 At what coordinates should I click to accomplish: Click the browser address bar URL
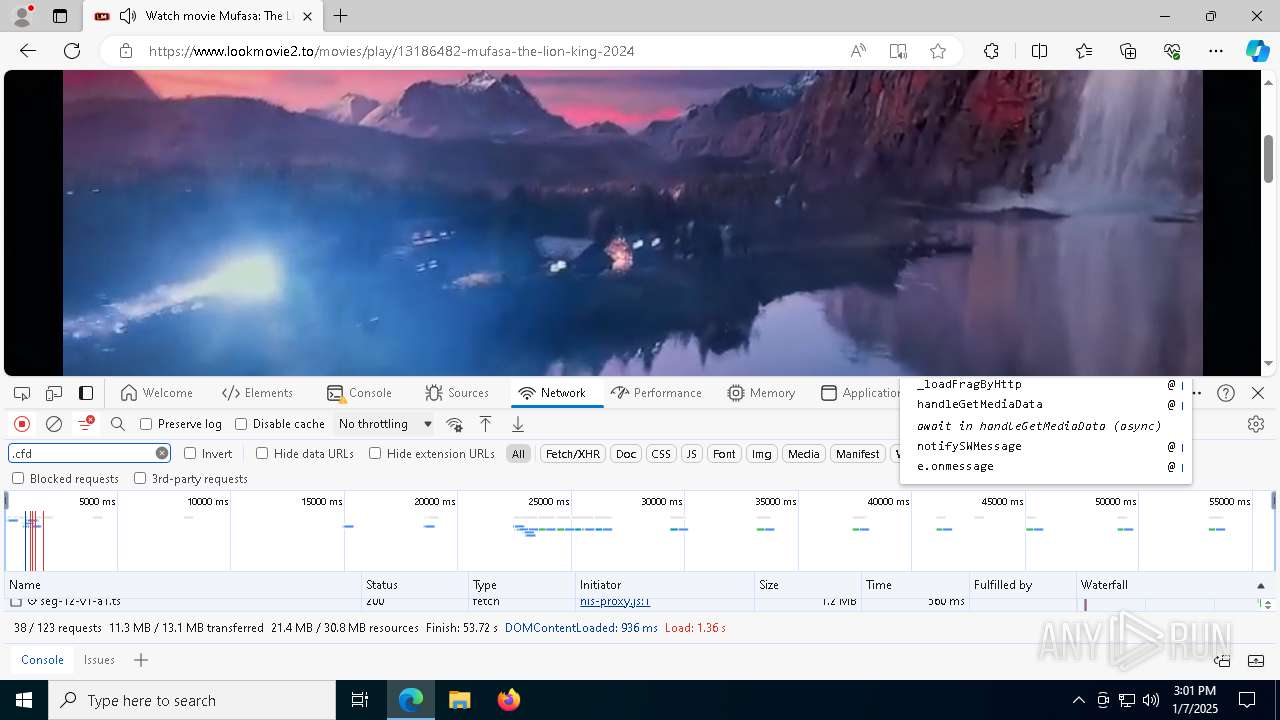click(392, 51)
